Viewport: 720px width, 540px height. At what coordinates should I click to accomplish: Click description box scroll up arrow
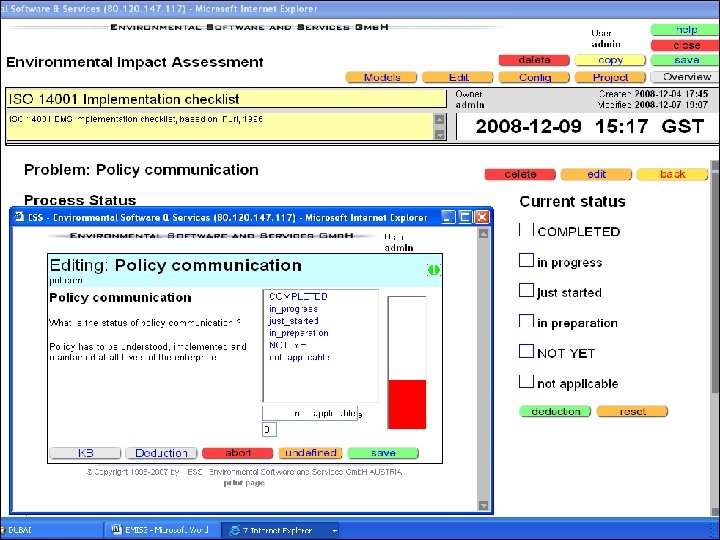click(x=439, y=119)
